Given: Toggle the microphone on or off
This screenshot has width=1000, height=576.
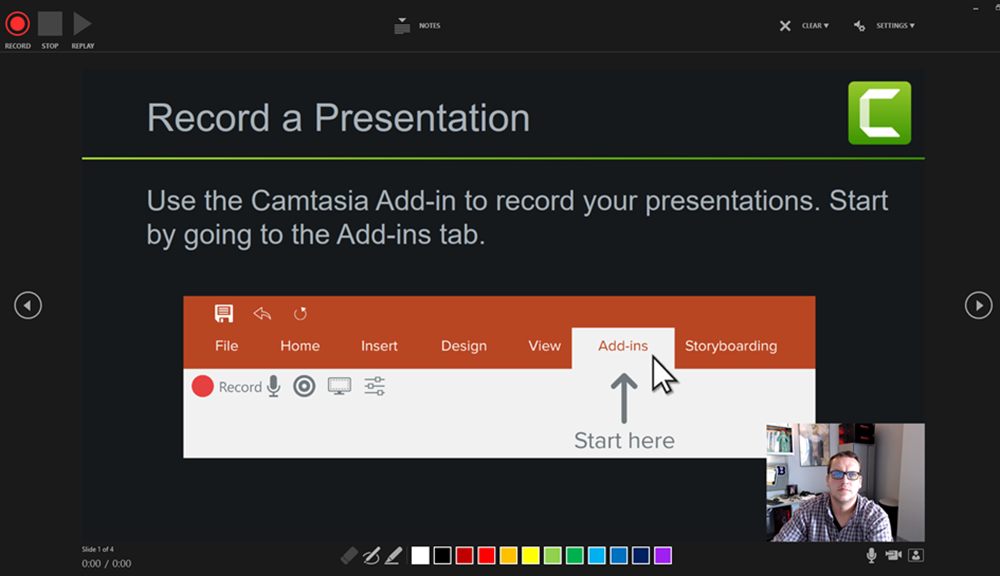Looking at the screenshot, I should coord(871,556).
